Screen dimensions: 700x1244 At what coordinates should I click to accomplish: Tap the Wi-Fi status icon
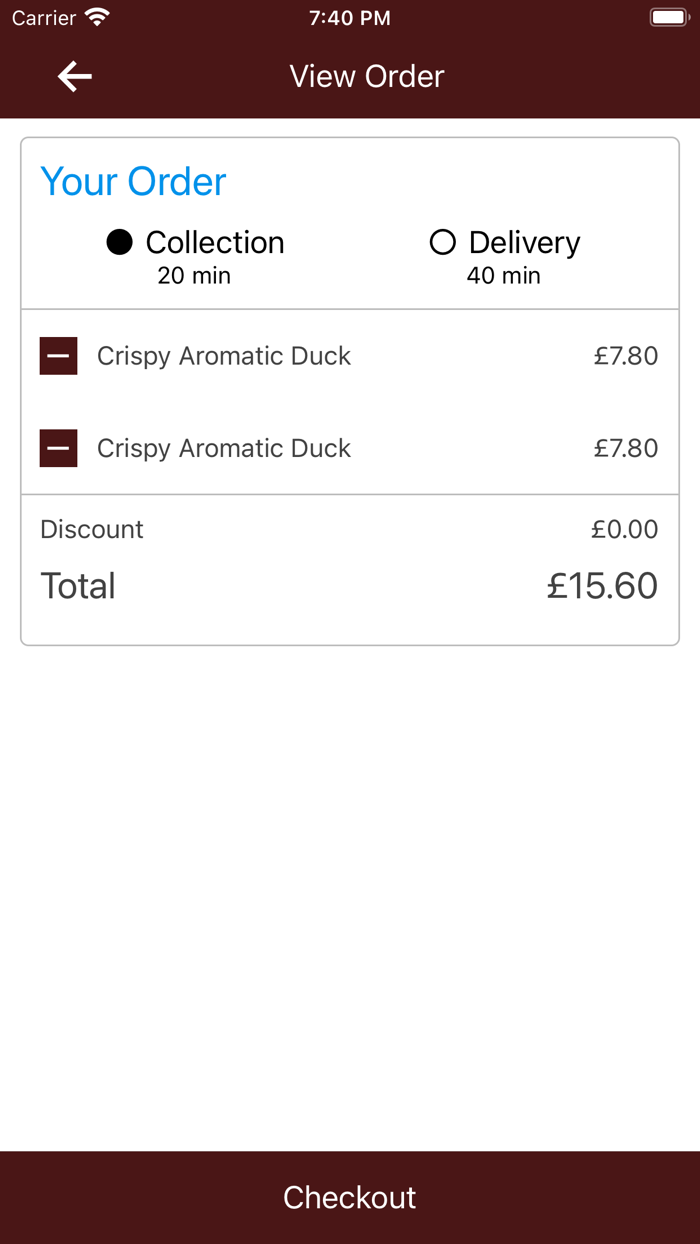pos(97,17)
